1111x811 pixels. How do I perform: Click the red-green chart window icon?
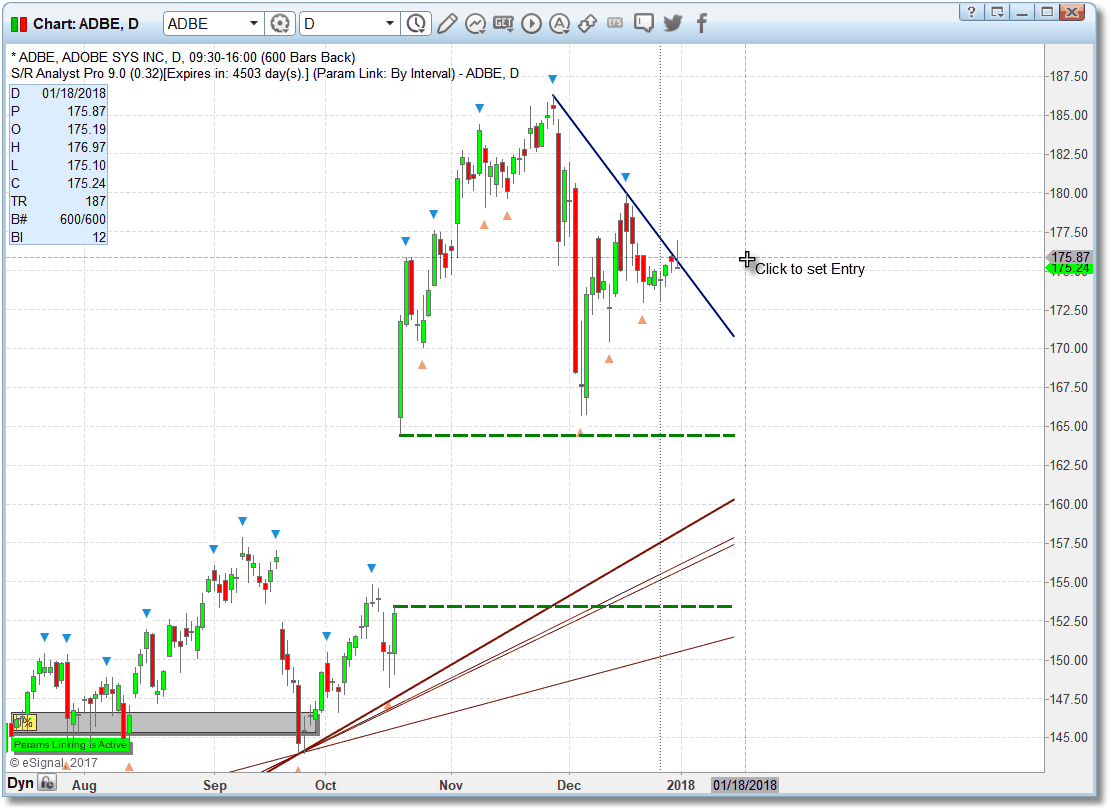pyautogui.click(x=18, y=24)
